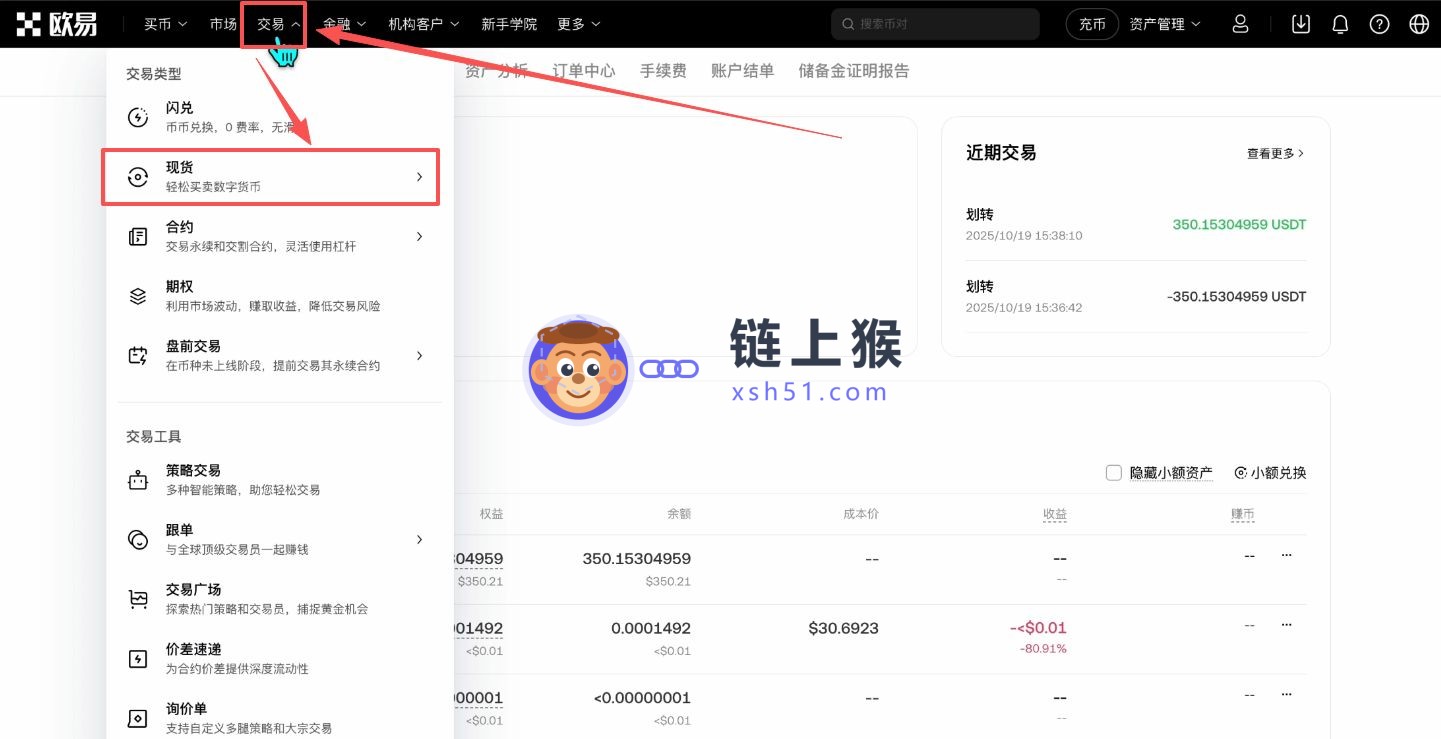The image size is (1441, 739).
Task: Select 价差速递 menu entry
Action: [x=280, y=659]
